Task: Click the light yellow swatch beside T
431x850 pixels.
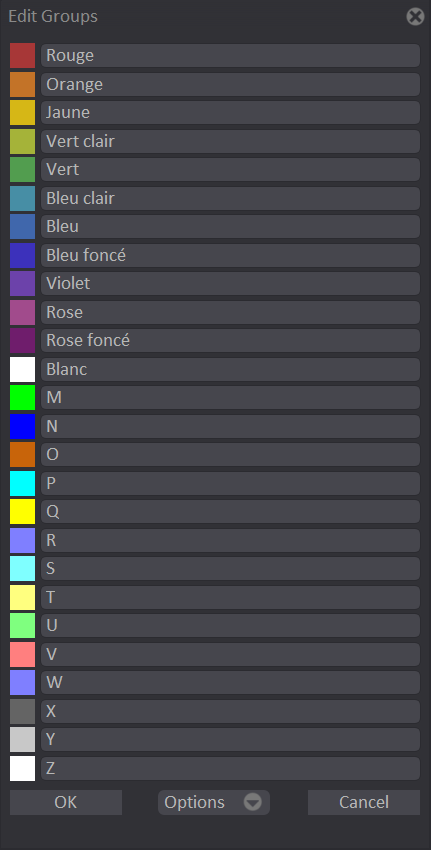Action: 22,597
